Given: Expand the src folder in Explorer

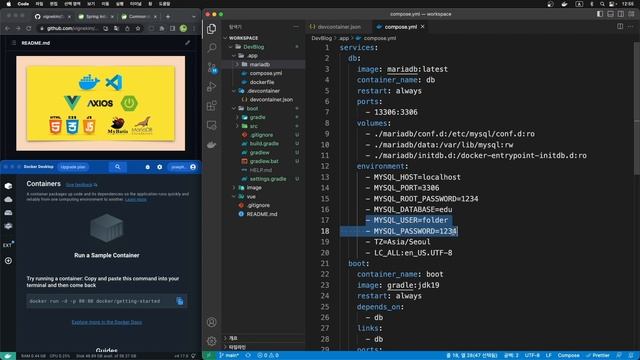Looking at the screenshot, I should (x=237, y=126).
